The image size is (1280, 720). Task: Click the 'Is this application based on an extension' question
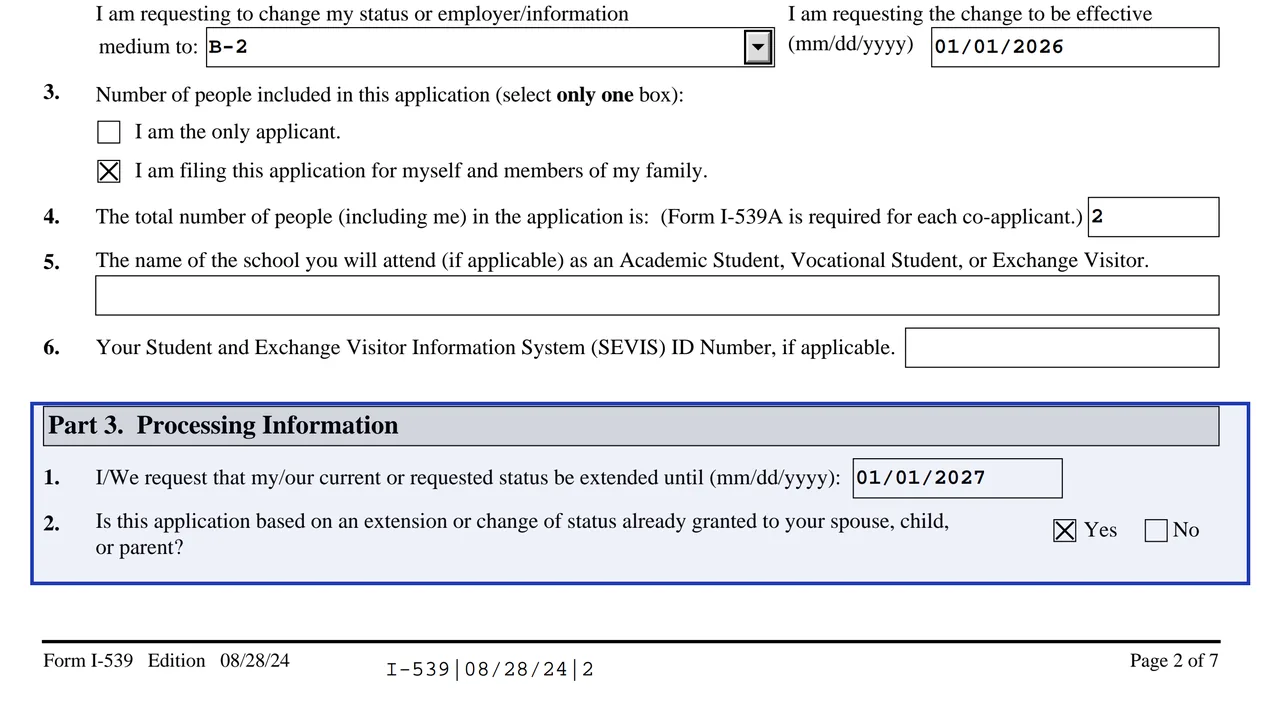pyautogui.click(x=522, y=534)
